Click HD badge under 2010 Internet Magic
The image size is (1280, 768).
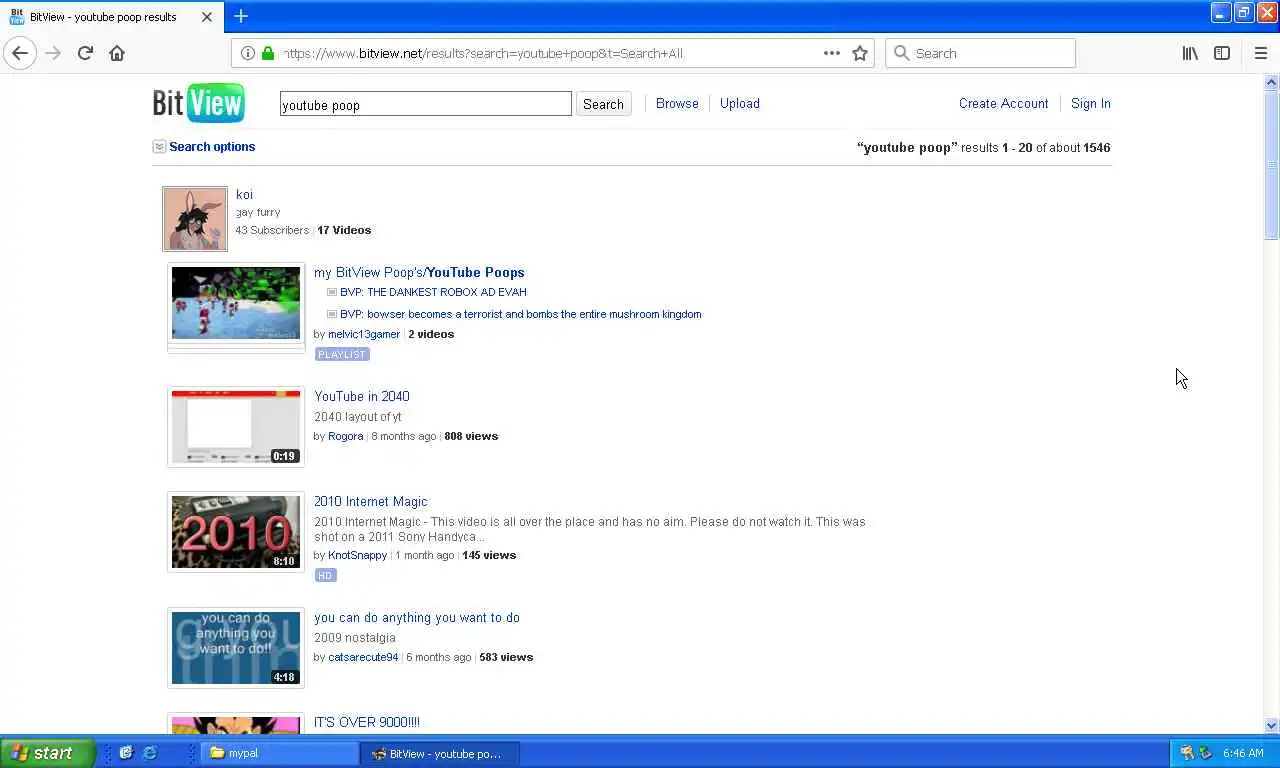click(325, 575)
